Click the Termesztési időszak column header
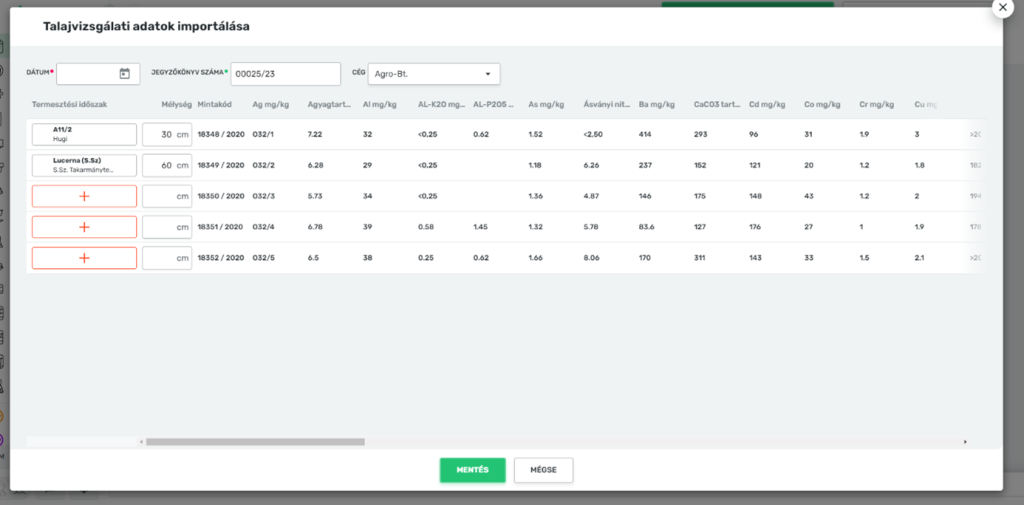This screenshot has width=1024, height=505. point(69,104)
